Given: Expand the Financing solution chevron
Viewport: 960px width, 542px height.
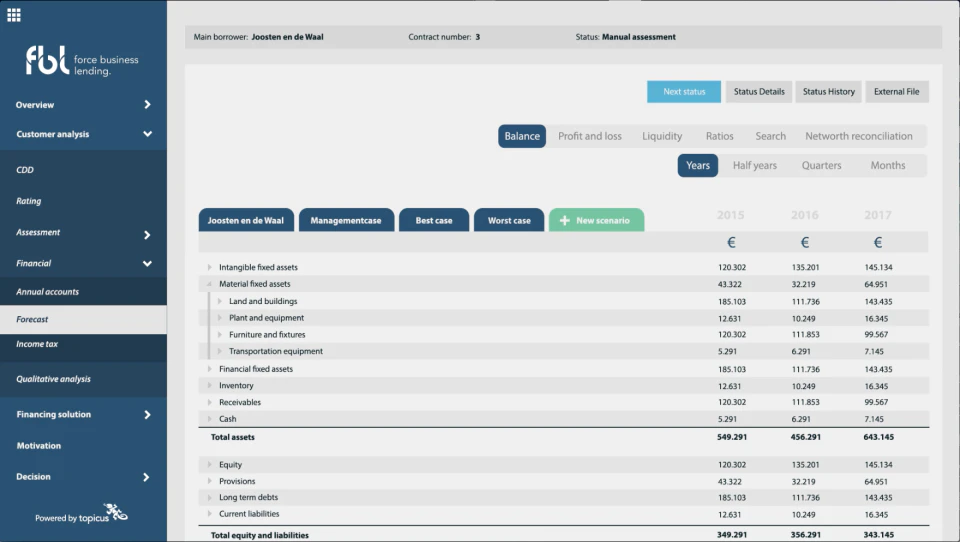Looking at the screenshot, I should [147, 415].
